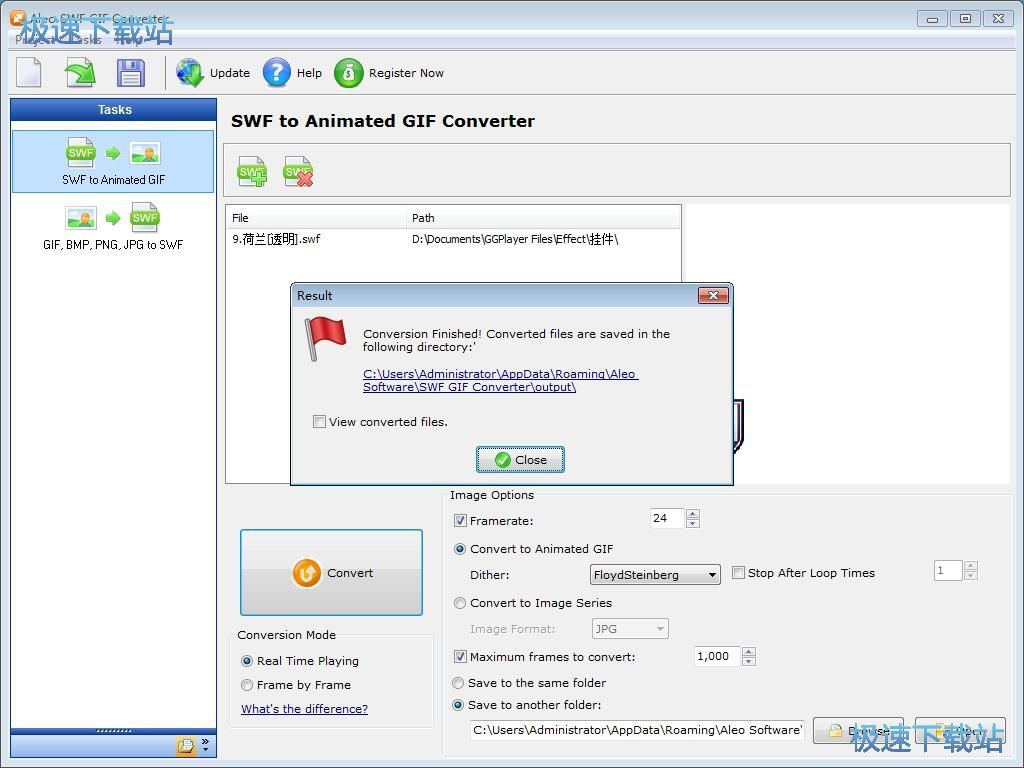The image size is (1024, 768).
Task: Click the Register Now money bag icon
Action: [x=348, y=72]
